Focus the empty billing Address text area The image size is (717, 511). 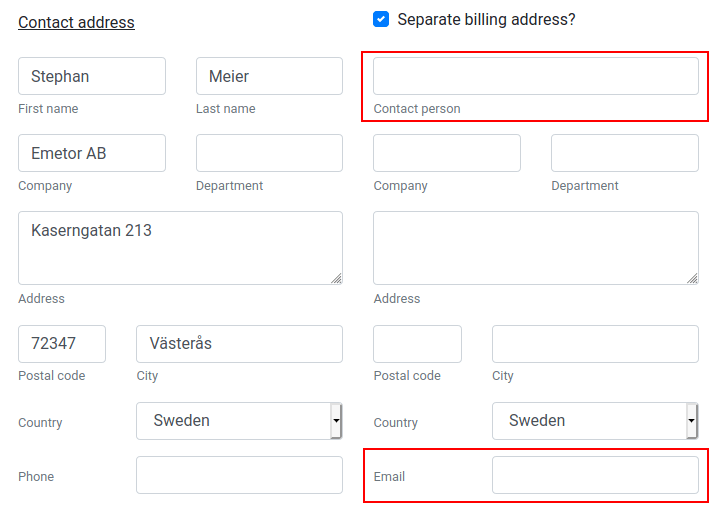tap(535, 247)
